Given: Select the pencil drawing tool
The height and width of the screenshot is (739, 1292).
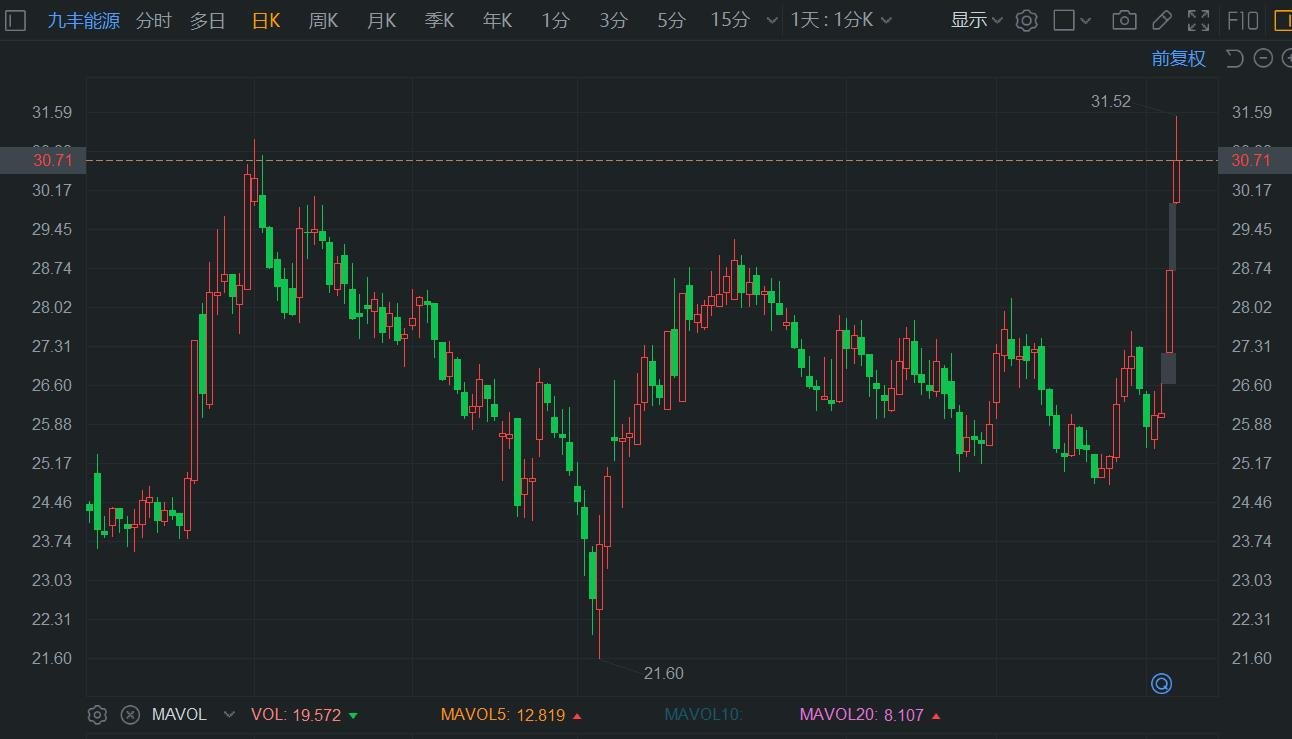Looking at the screenshot, I should pyautogui.click(x=1161, y=20).
